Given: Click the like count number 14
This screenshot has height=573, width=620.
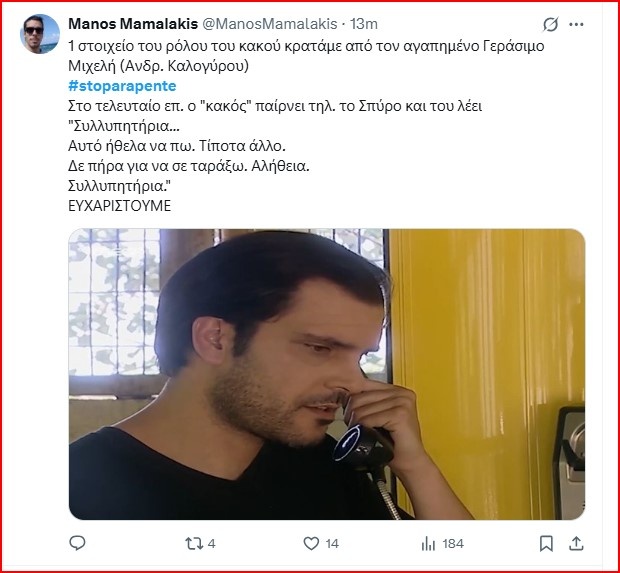Looking at the screenshot, I should click(x=332, y=544).
